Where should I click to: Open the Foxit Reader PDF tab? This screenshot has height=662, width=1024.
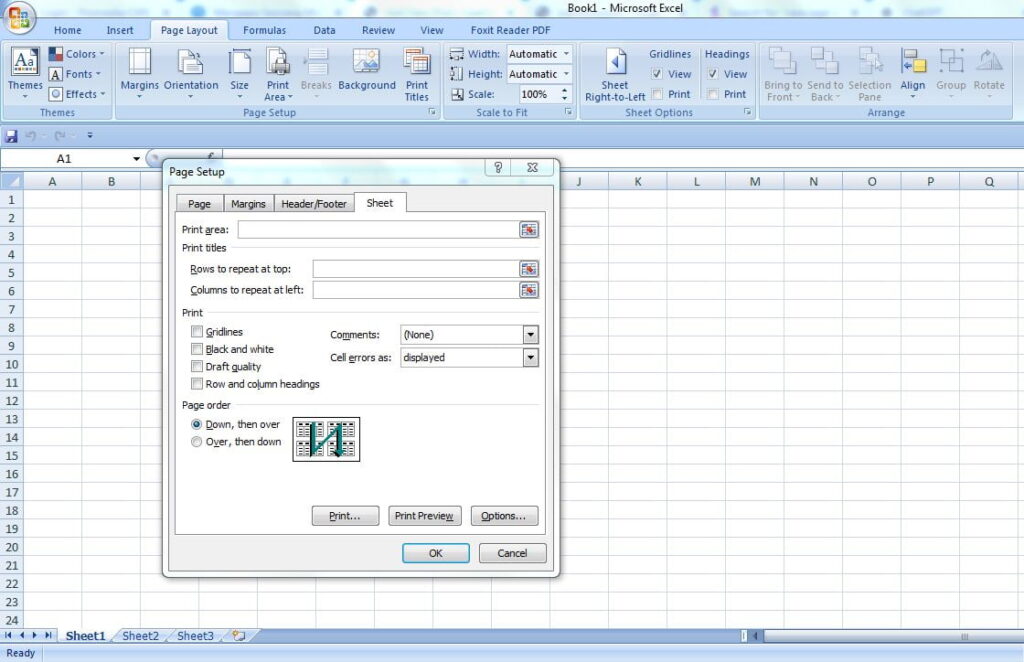pos(511,31)
